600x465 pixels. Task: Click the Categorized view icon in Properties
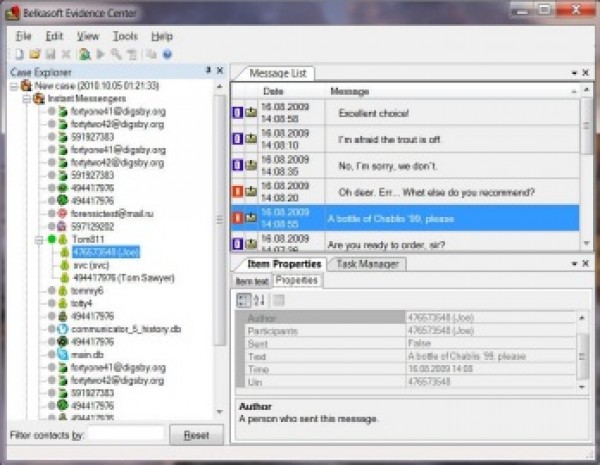[243, 300]
